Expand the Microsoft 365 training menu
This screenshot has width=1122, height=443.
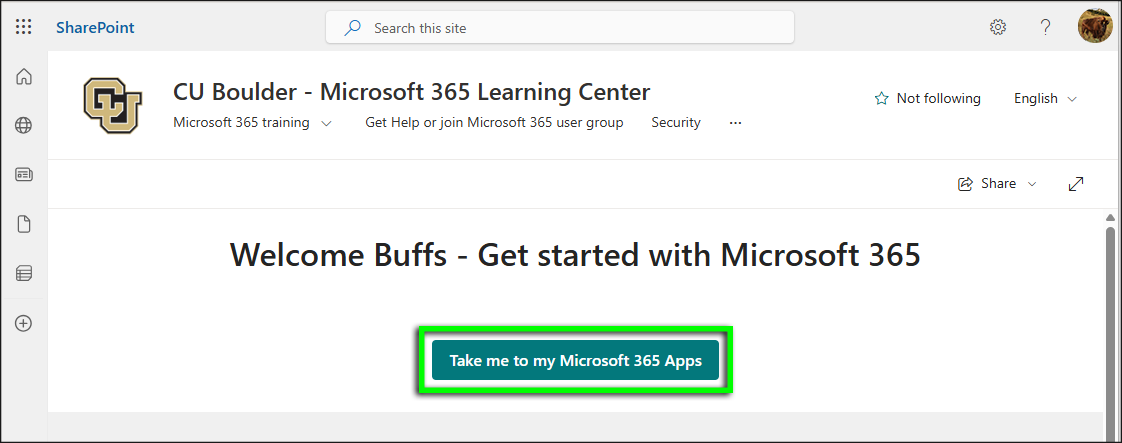253,123
